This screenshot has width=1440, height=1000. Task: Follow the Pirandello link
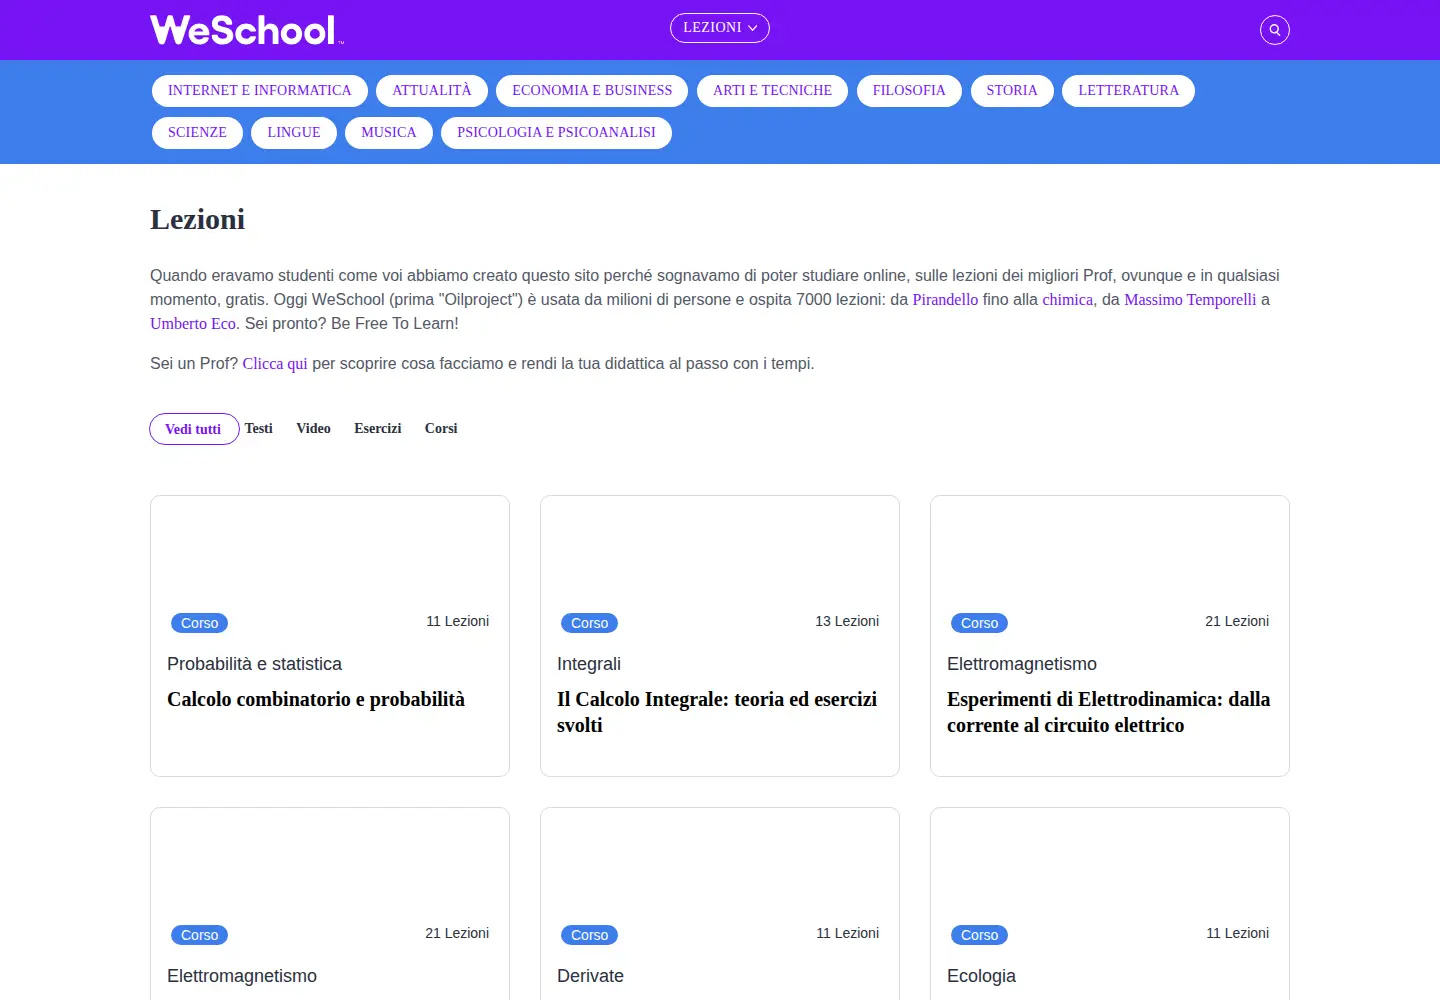[x=945, y=300]
